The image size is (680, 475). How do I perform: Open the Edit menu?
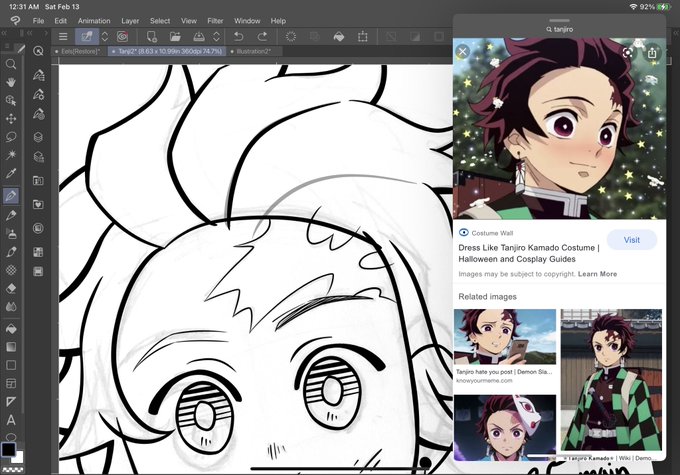(x=60, y=21)
